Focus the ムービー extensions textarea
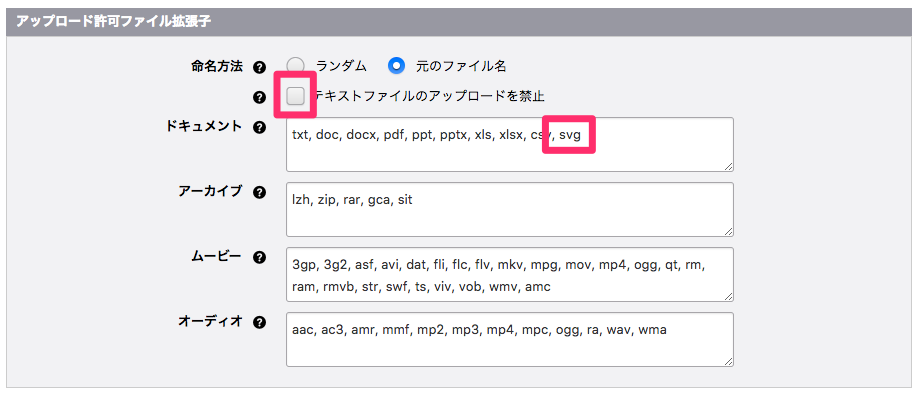This screenshot has height=395, width=920. [510, 275]
